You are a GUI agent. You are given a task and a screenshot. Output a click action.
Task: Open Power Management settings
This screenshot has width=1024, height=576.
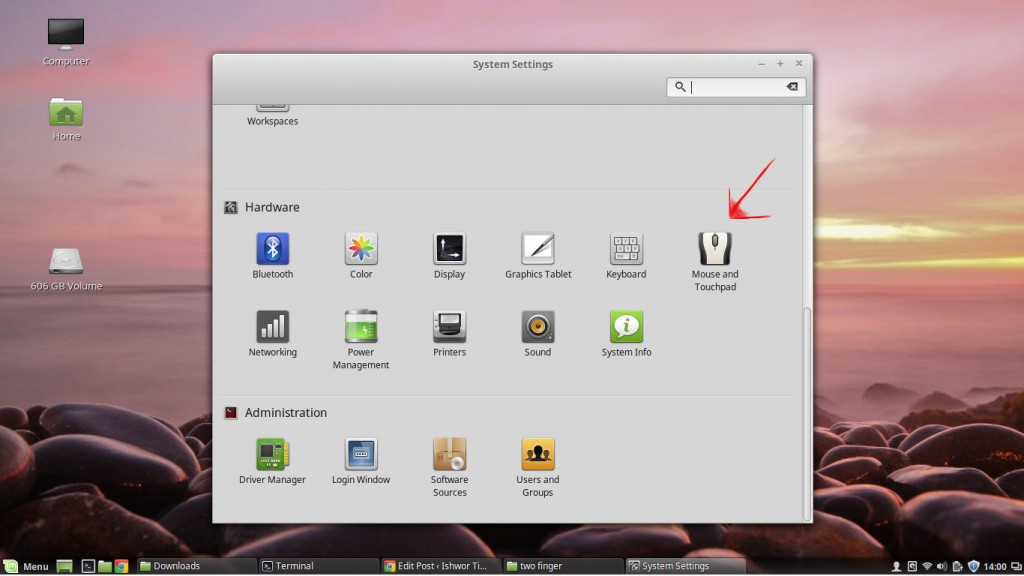(x=360, y=340)
